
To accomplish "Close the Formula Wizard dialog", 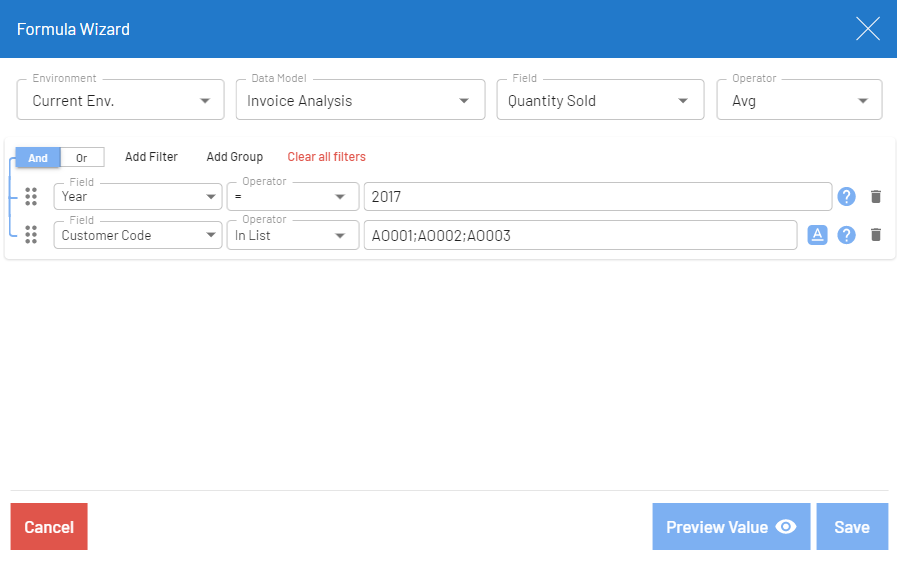I will click(x=867, y=29).
